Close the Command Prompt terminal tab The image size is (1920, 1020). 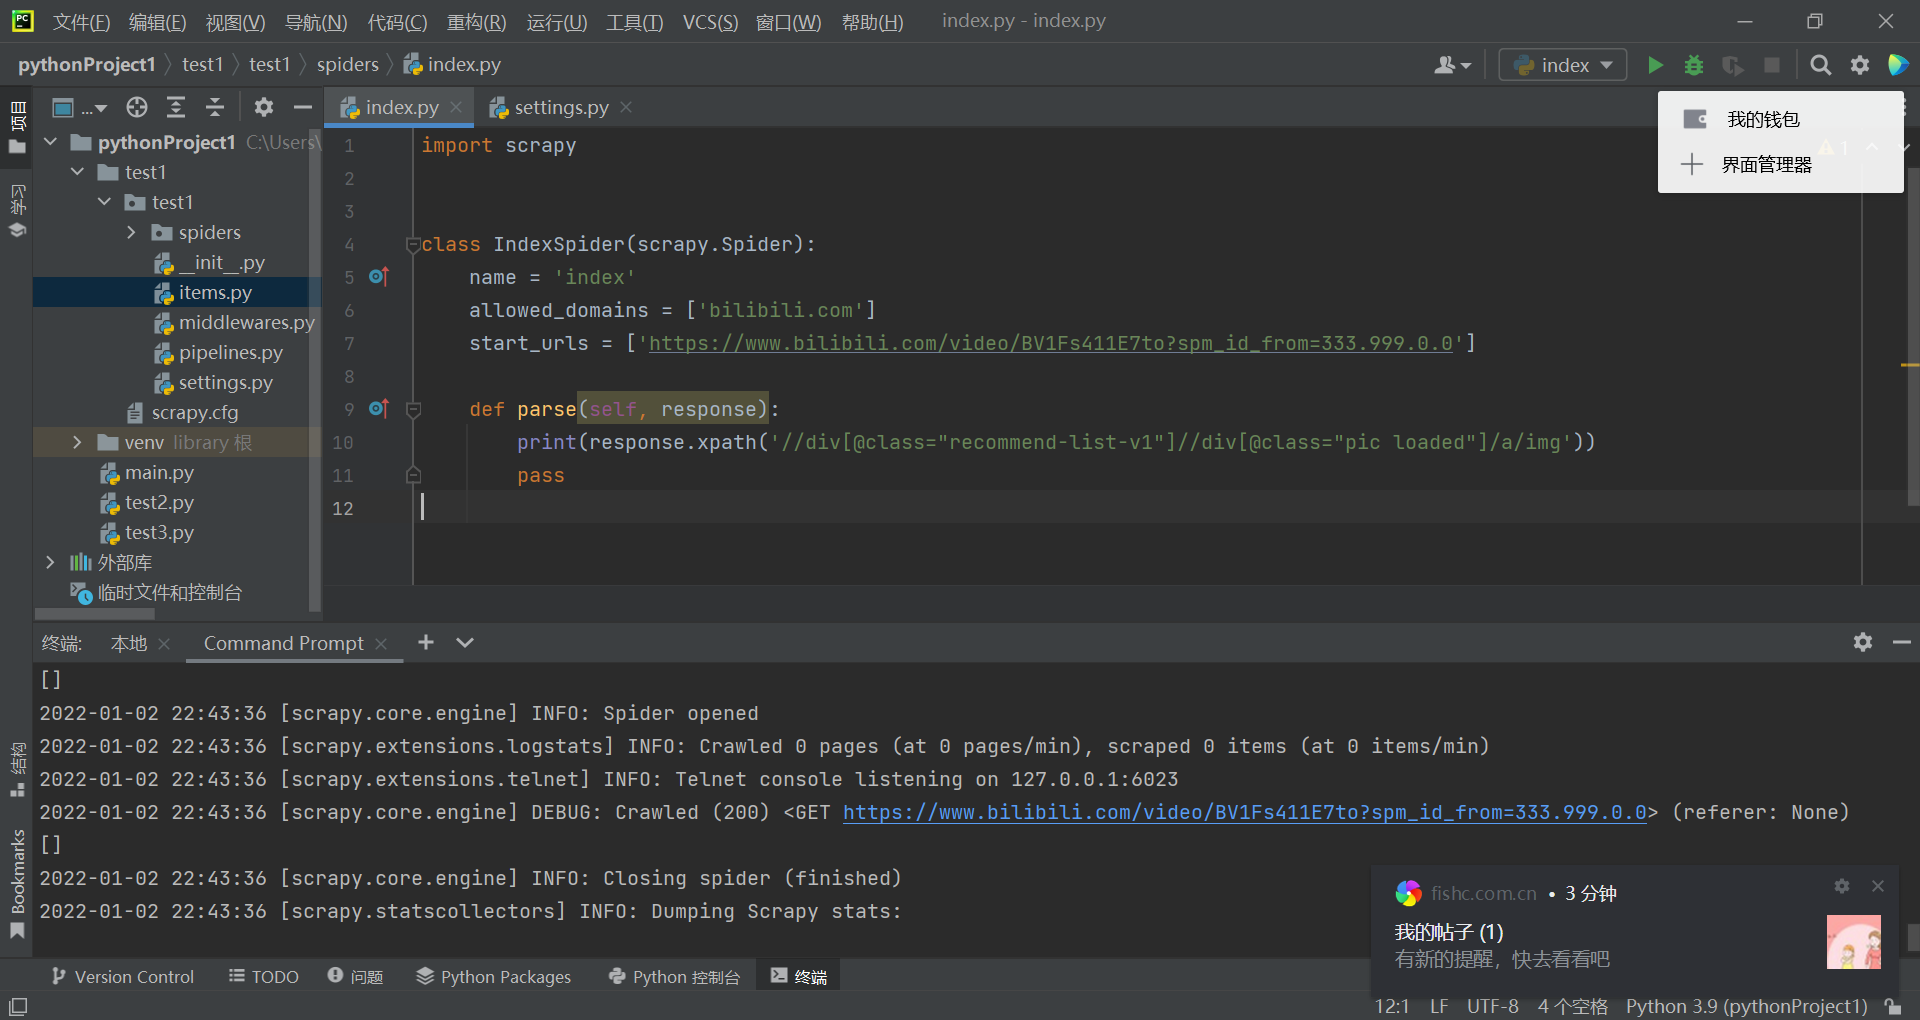click(381, 644)
